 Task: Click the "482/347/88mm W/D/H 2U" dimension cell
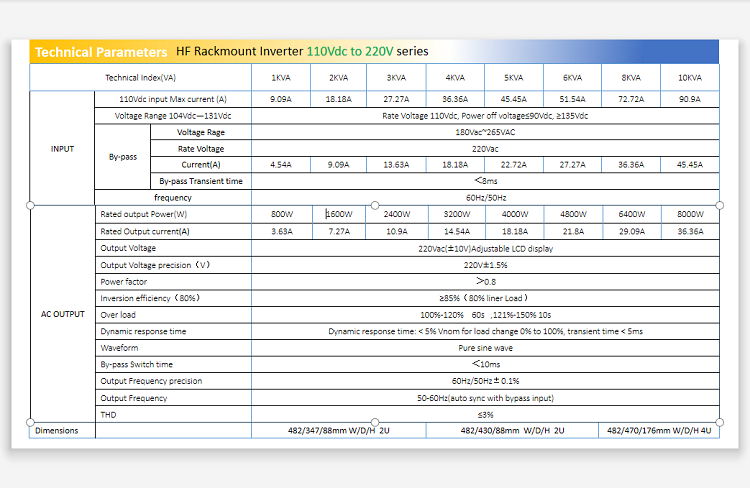pos(339,431)
